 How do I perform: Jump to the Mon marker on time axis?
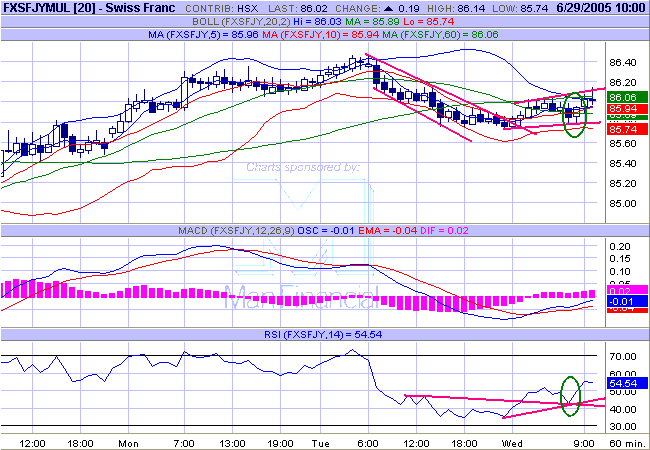click(128, 441)
